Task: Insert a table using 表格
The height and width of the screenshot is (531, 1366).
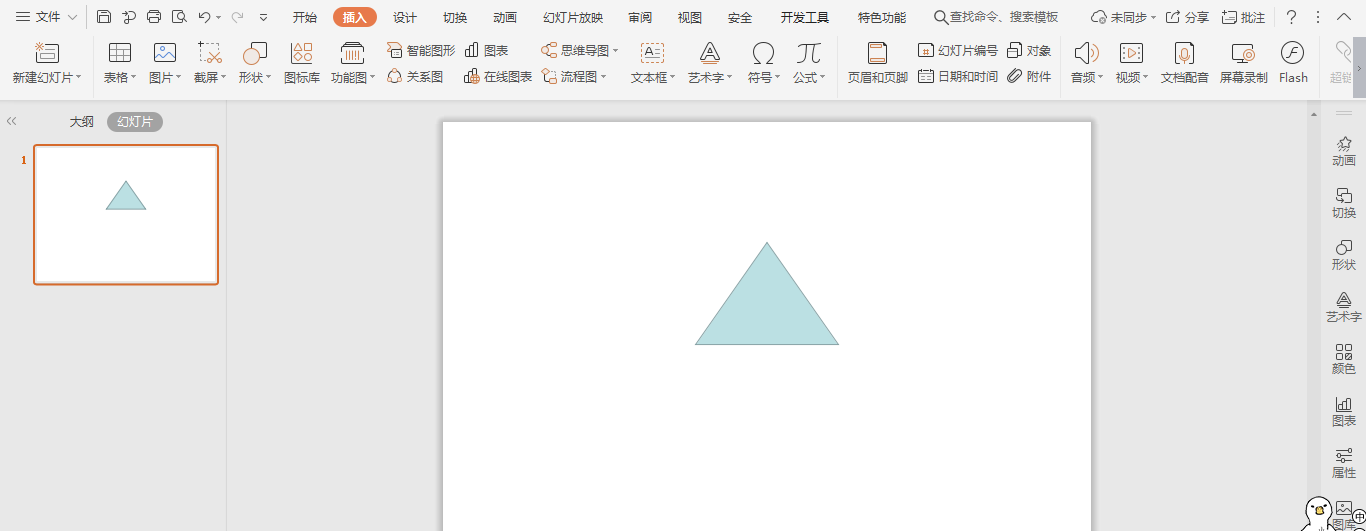Action: pyautogui.click(x=120, y=62)
